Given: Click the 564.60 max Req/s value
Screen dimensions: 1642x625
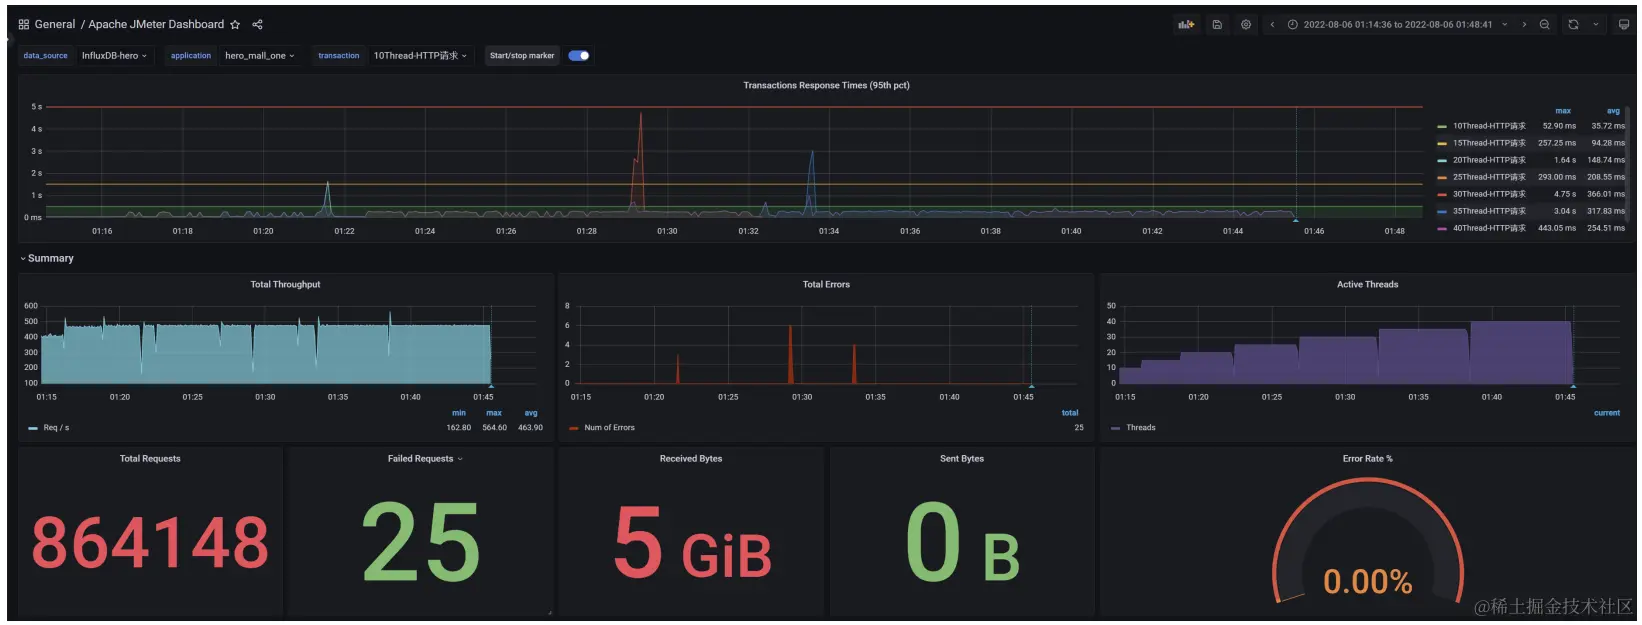Looking at the screenshot, I should tap(494, 428).
